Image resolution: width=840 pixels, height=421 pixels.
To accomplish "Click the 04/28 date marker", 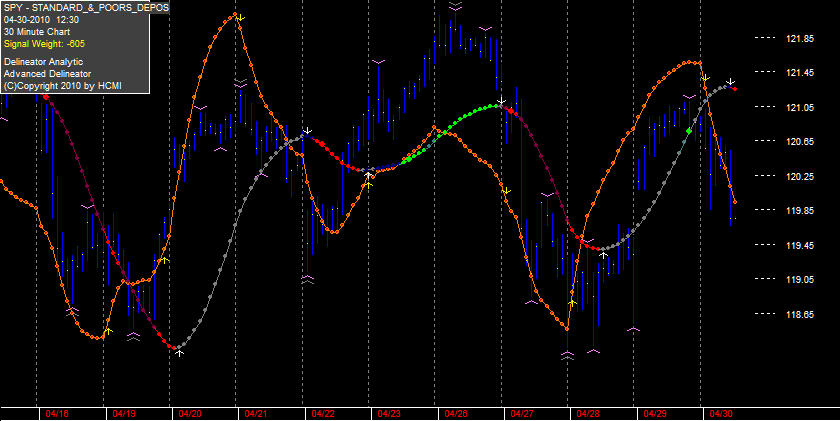I will tap(588, 414).
